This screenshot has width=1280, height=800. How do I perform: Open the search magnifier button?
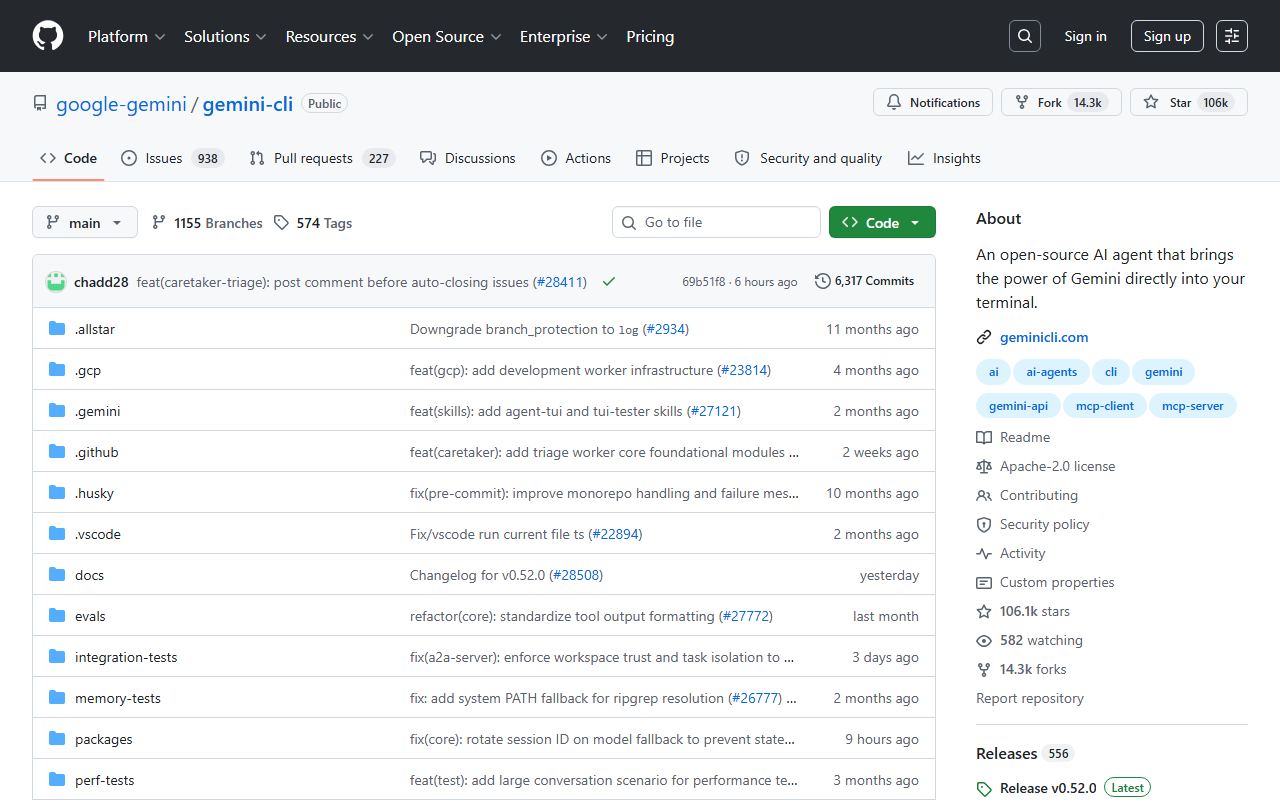click(x=1025, y=36)
